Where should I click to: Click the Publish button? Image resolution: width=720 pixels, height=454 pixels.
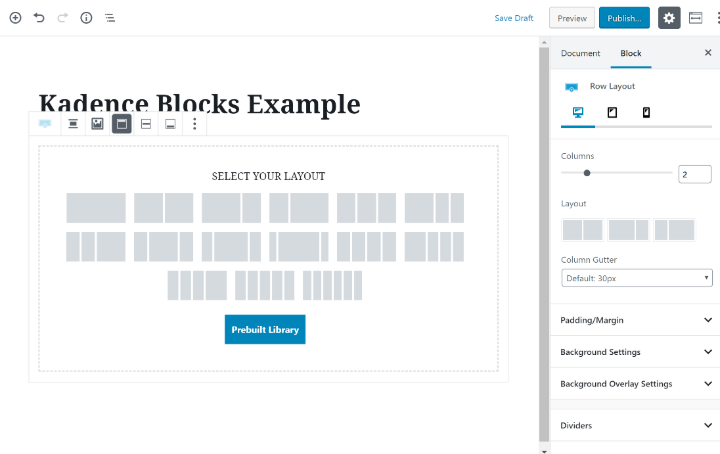coord(624,18)
